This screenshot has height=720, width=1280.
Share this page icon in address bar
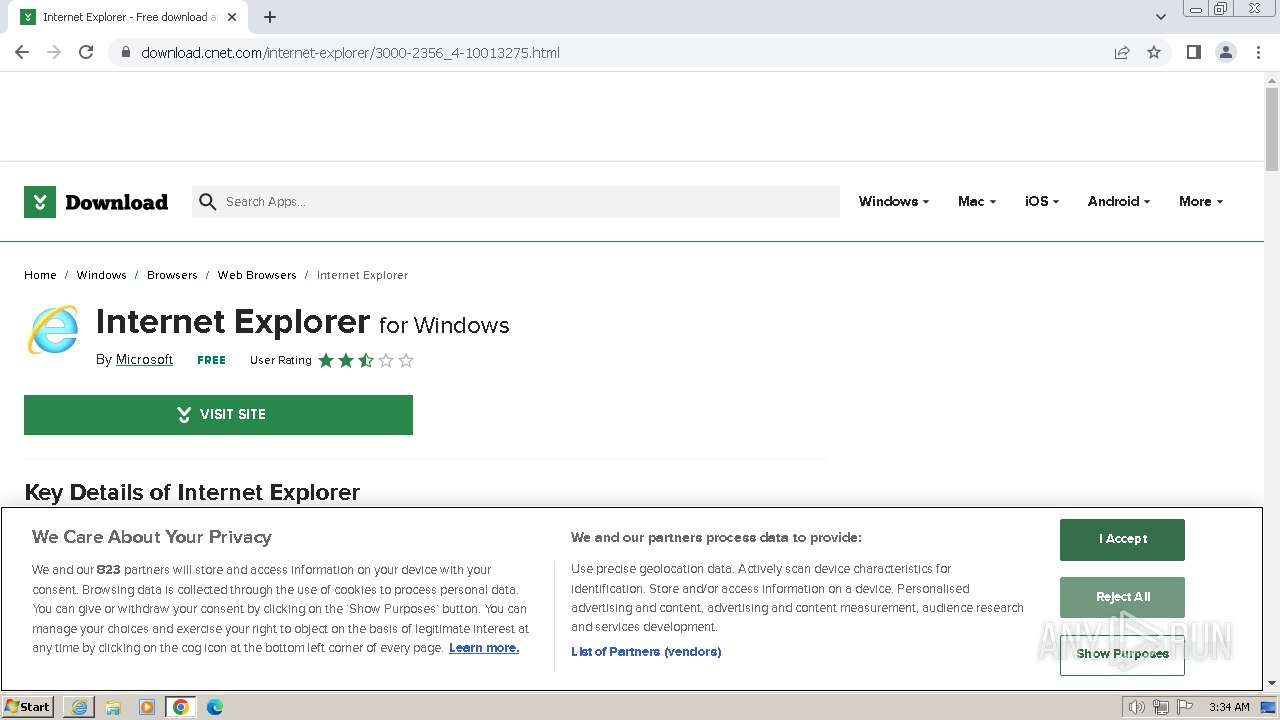click(x=1122, y=52)
